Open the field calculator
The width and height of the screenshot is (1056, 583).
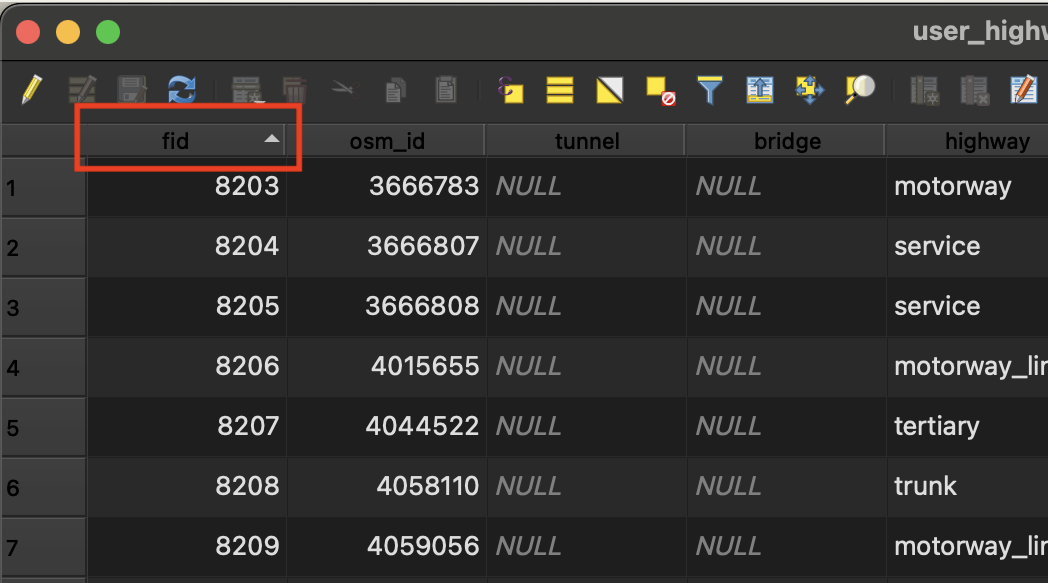pyautogui.click(x=1023, y=91)
